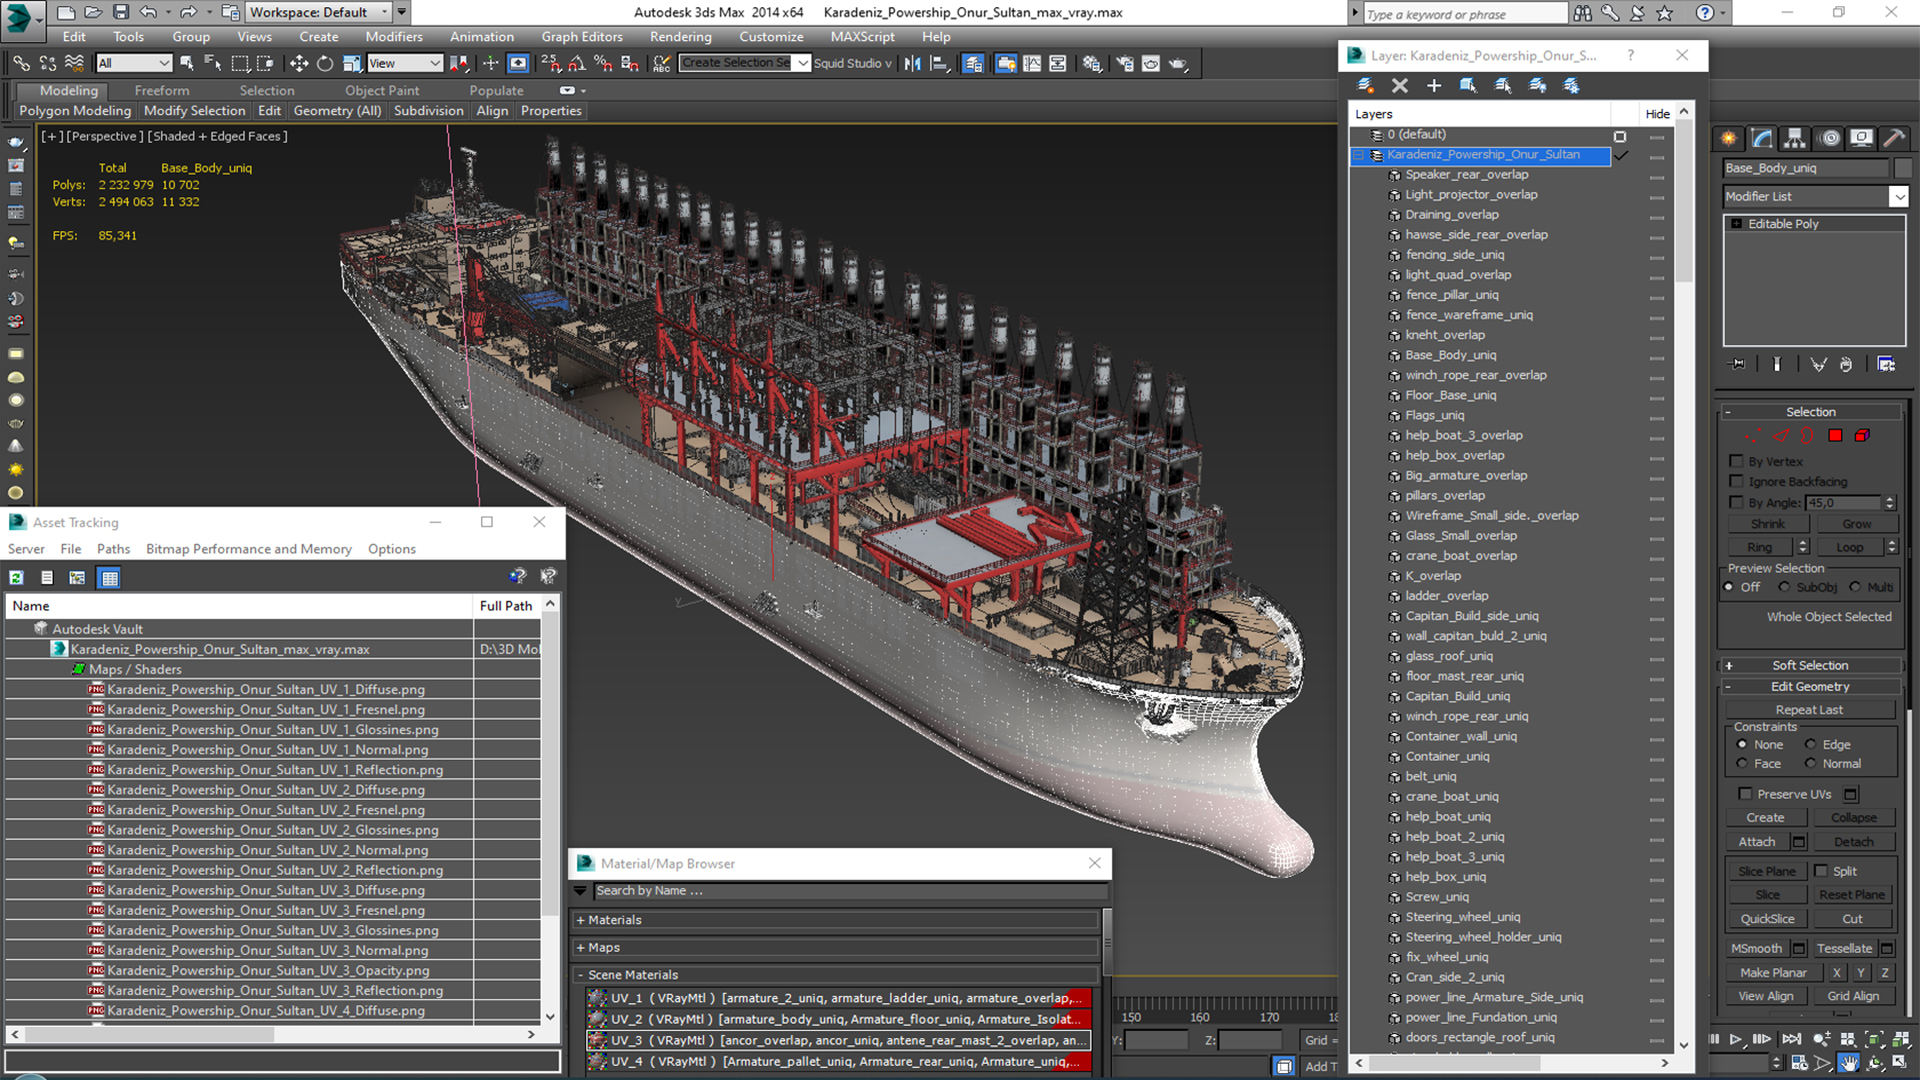Viewport: 1920px width, 1080px height.
Task: Click Save File icon in quick access
Action: [120, 12]
